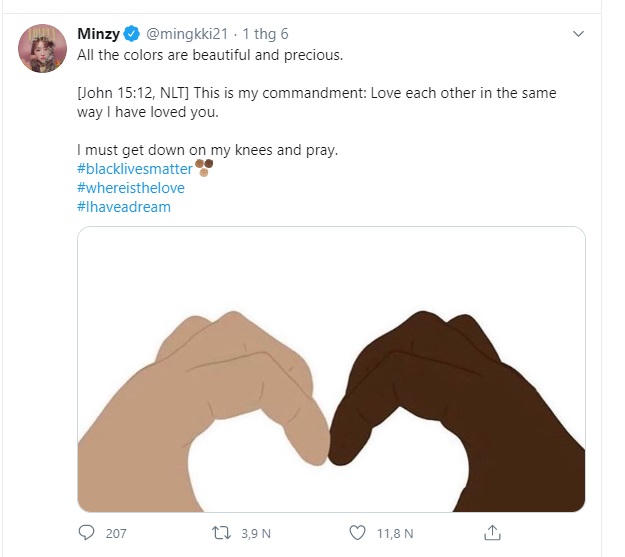The image size is (625, 557).
Task: Click the brown circles emoji after hashtag
Action: pos(204,168)
